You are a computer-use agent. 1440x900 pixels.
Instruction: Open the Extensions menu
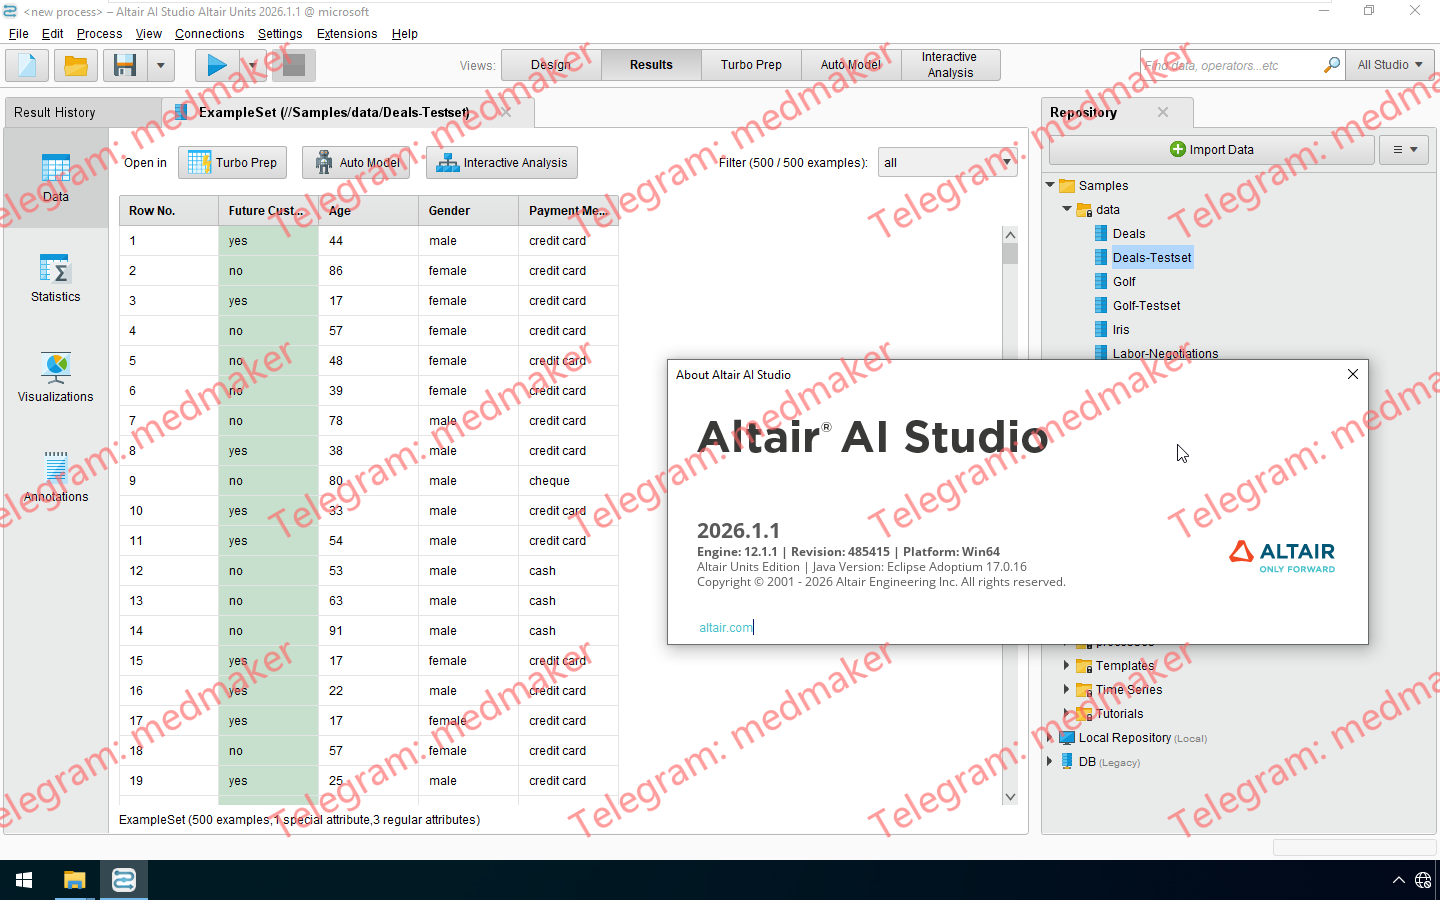[x=347, y=34]
